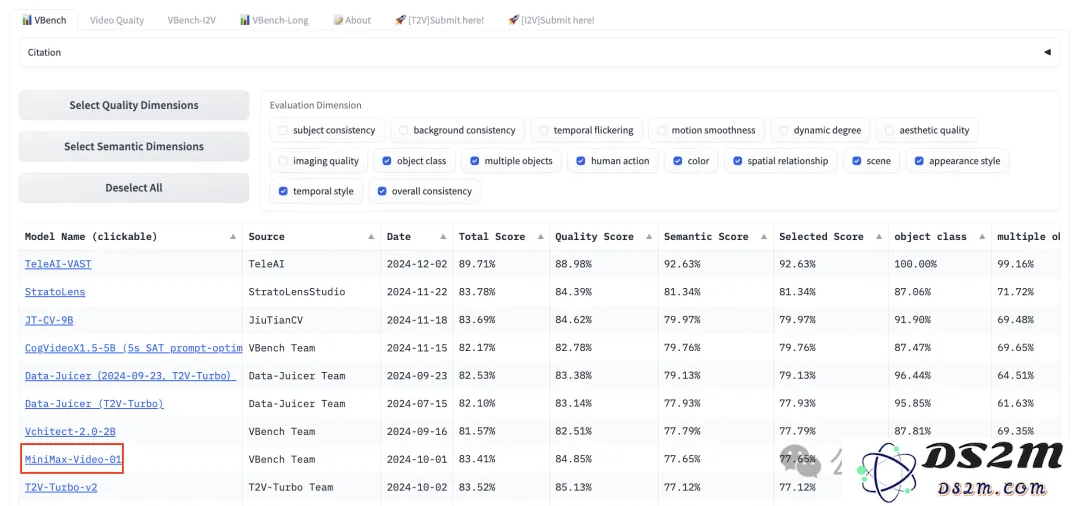Uncheck the color checkbox
This screenshot has height=506, width=1080.
click(x=678, y=161)
